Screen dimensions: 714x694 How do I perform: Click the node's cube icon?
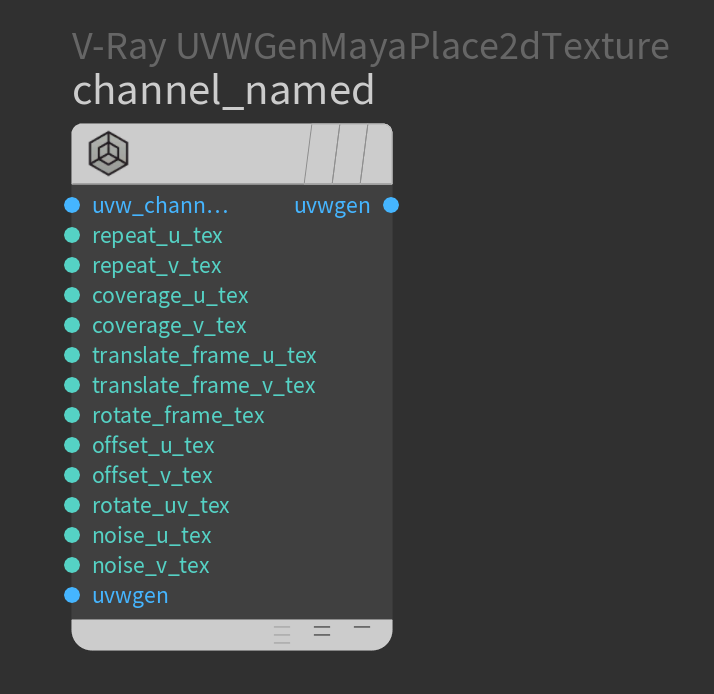tap(108, 153)
